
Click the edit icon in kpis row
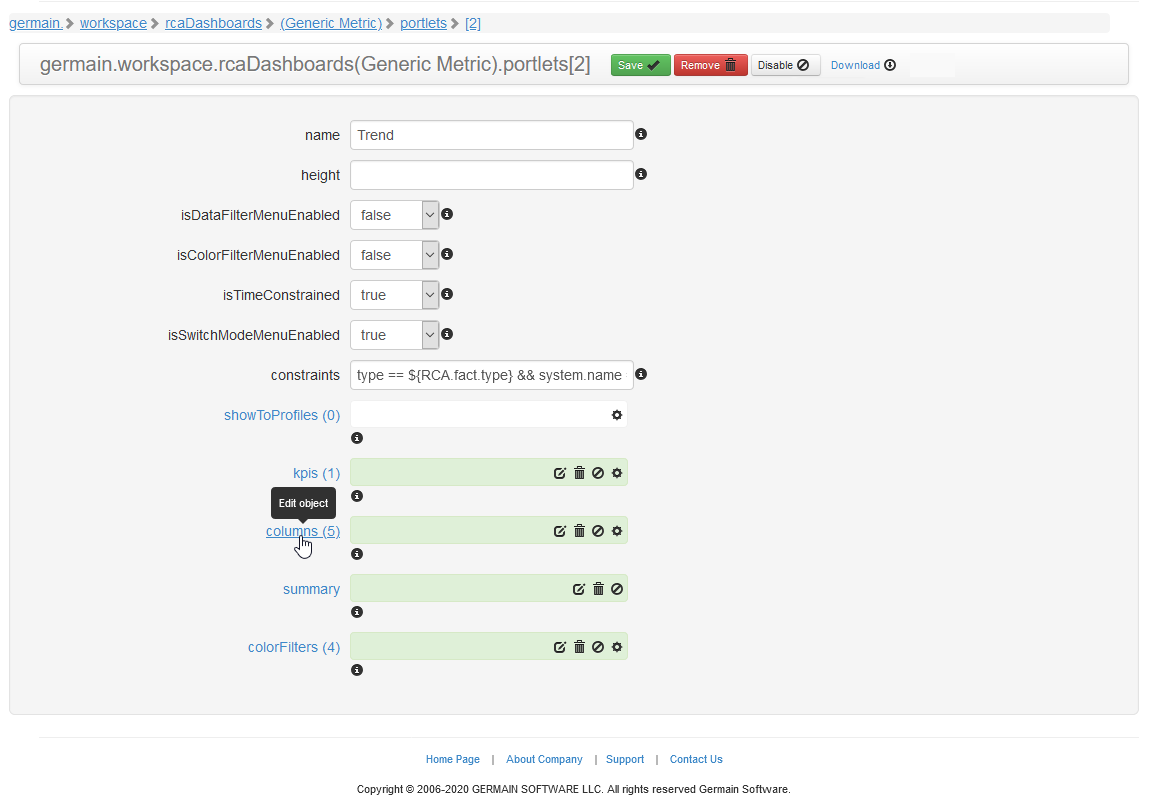tap(560, 473)
